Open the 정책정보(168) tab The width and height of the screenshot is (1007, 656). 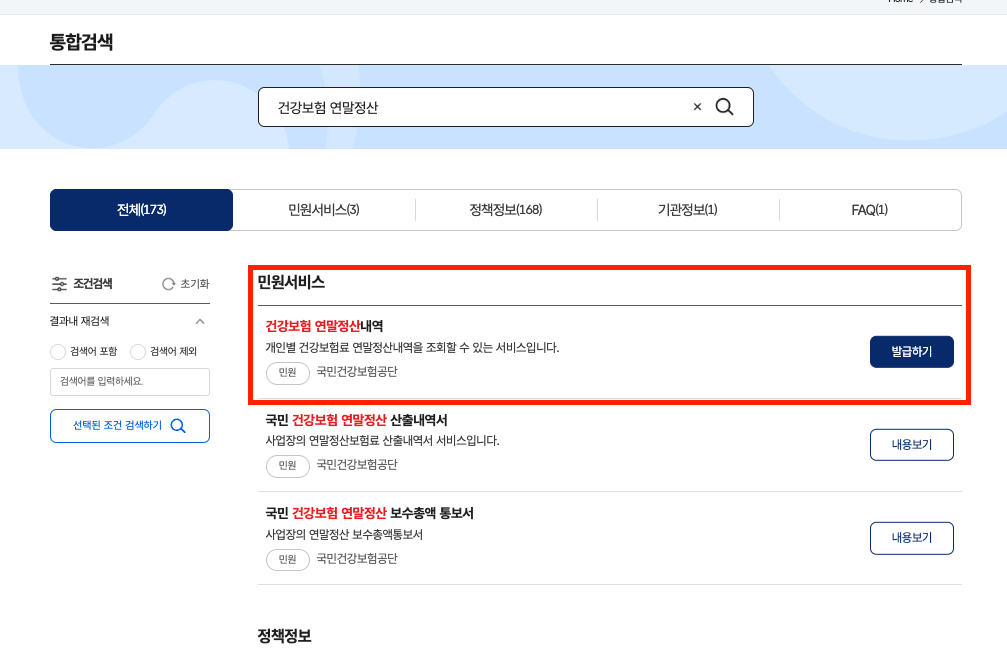click(505, 209)
